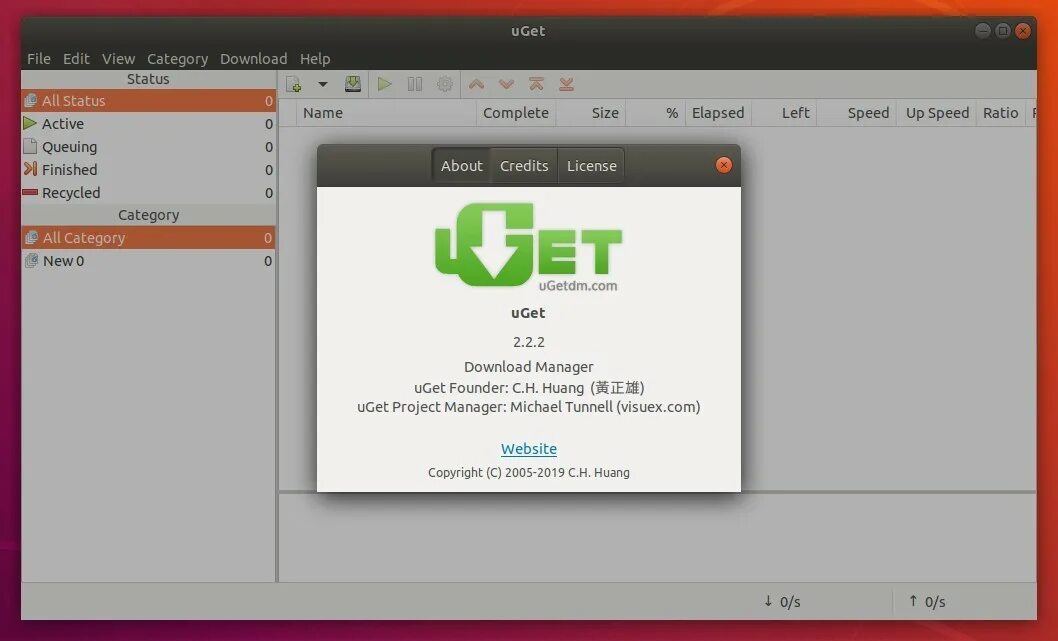
Task: Open the Category menu
Action: coord(177,59)
